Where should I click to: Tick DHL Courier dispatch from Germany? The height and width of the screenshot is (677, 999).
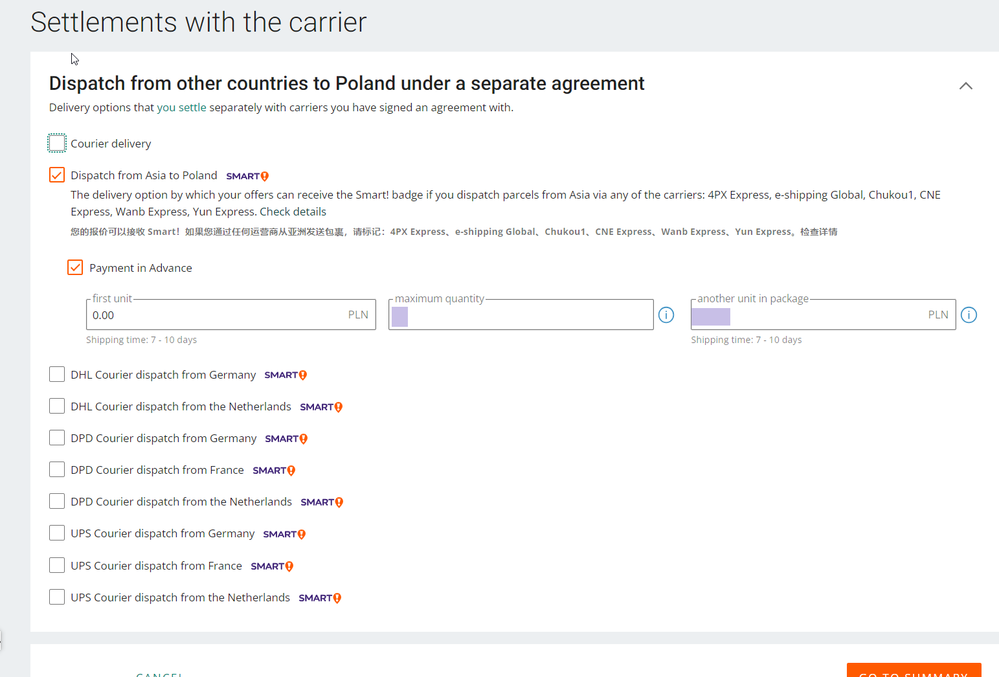pyautogui.click(x=57, y=375)
